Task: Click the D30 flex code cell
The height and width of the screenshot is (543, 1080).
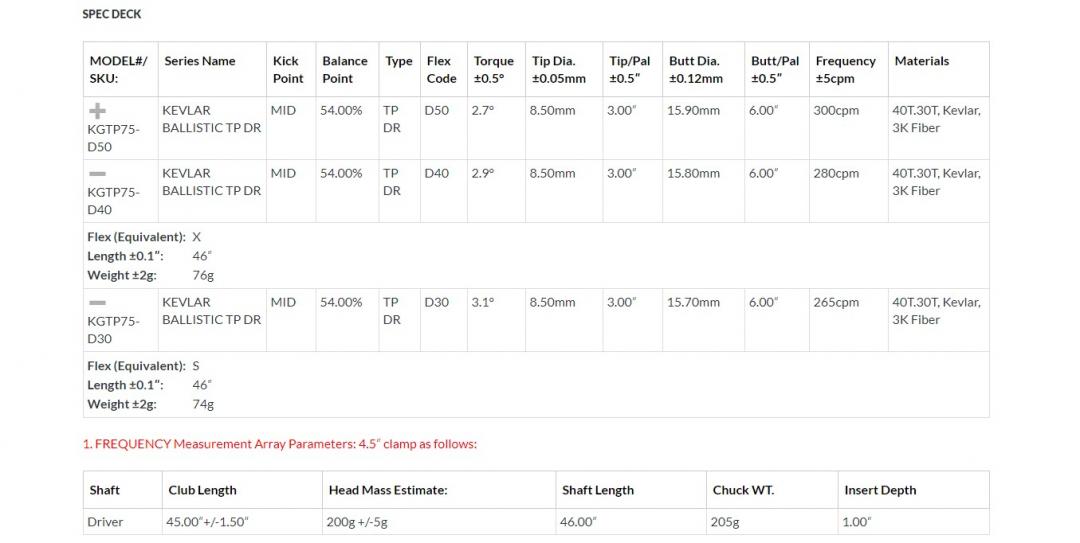Action: pos(437,303)
